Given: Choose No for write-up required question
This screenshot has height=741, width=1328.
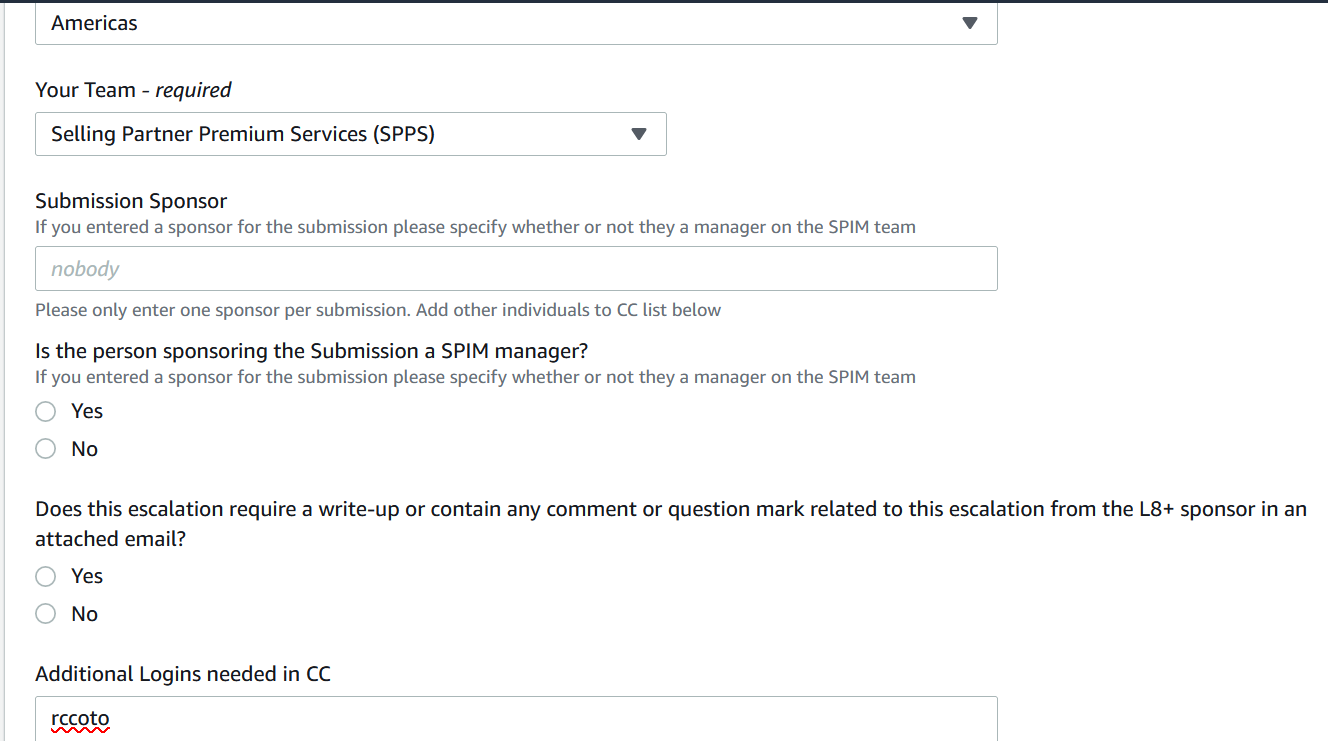Looking at the screenshot, I should [x=46, y=614].
